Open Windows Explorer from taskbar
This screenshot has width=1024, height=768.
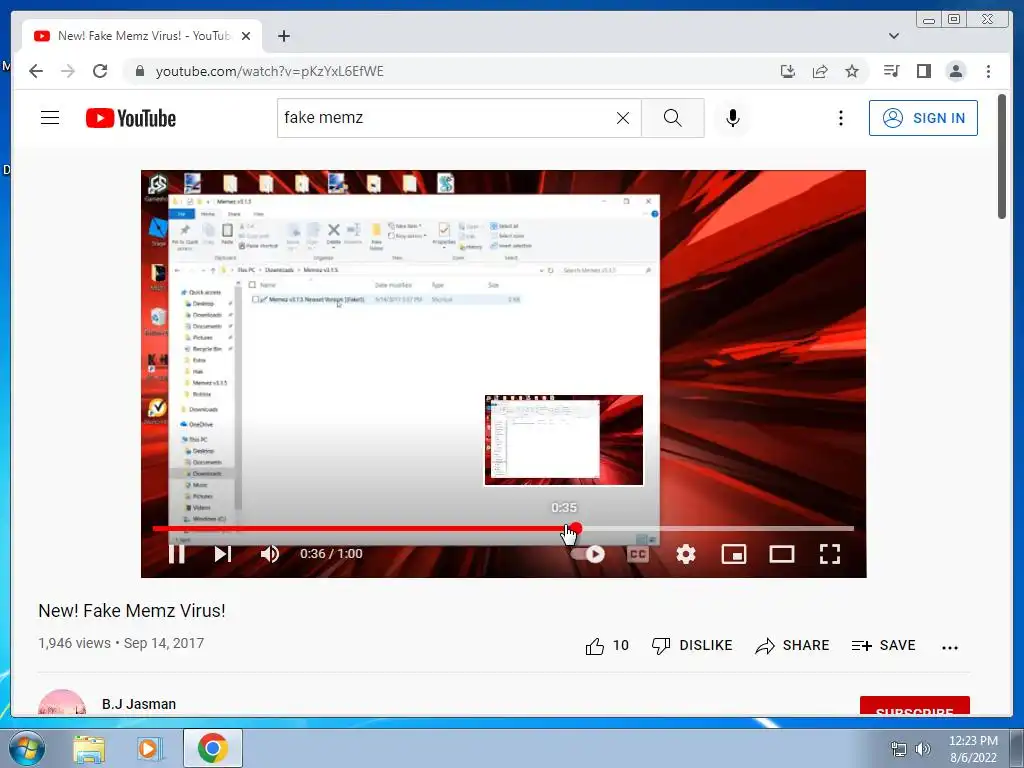[x=89, y=748]
